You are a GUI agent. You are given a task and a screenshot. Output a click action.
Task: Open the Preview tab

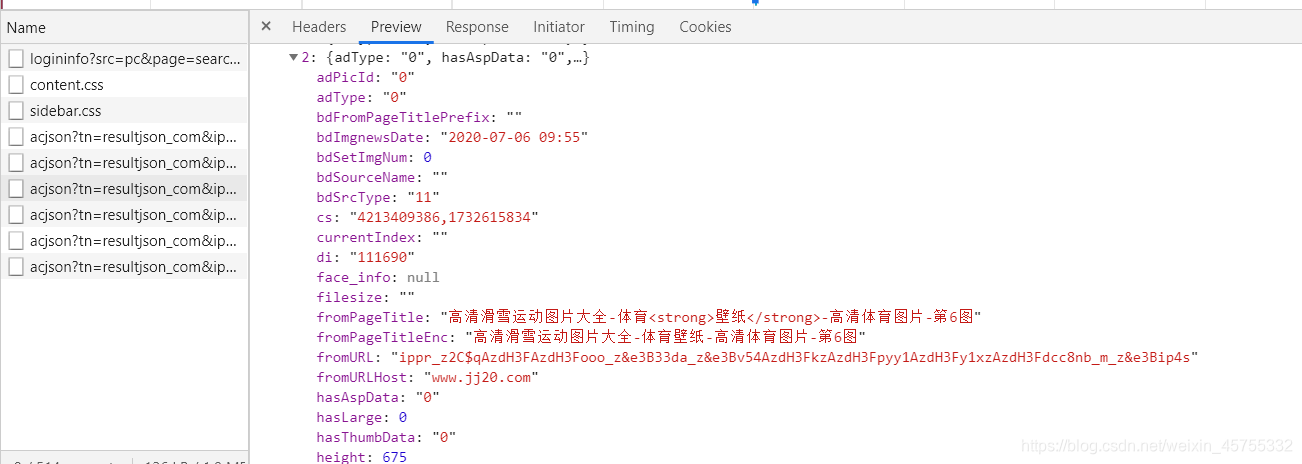click(396, 27)
